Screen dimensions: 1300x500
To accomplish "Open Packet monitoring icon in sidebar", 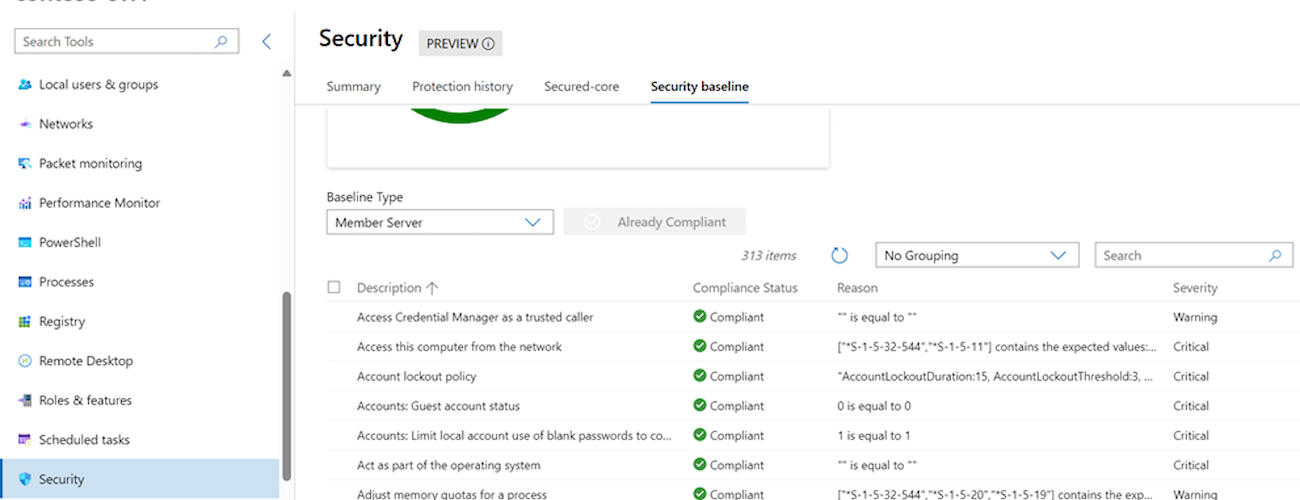I will [26, 164].
